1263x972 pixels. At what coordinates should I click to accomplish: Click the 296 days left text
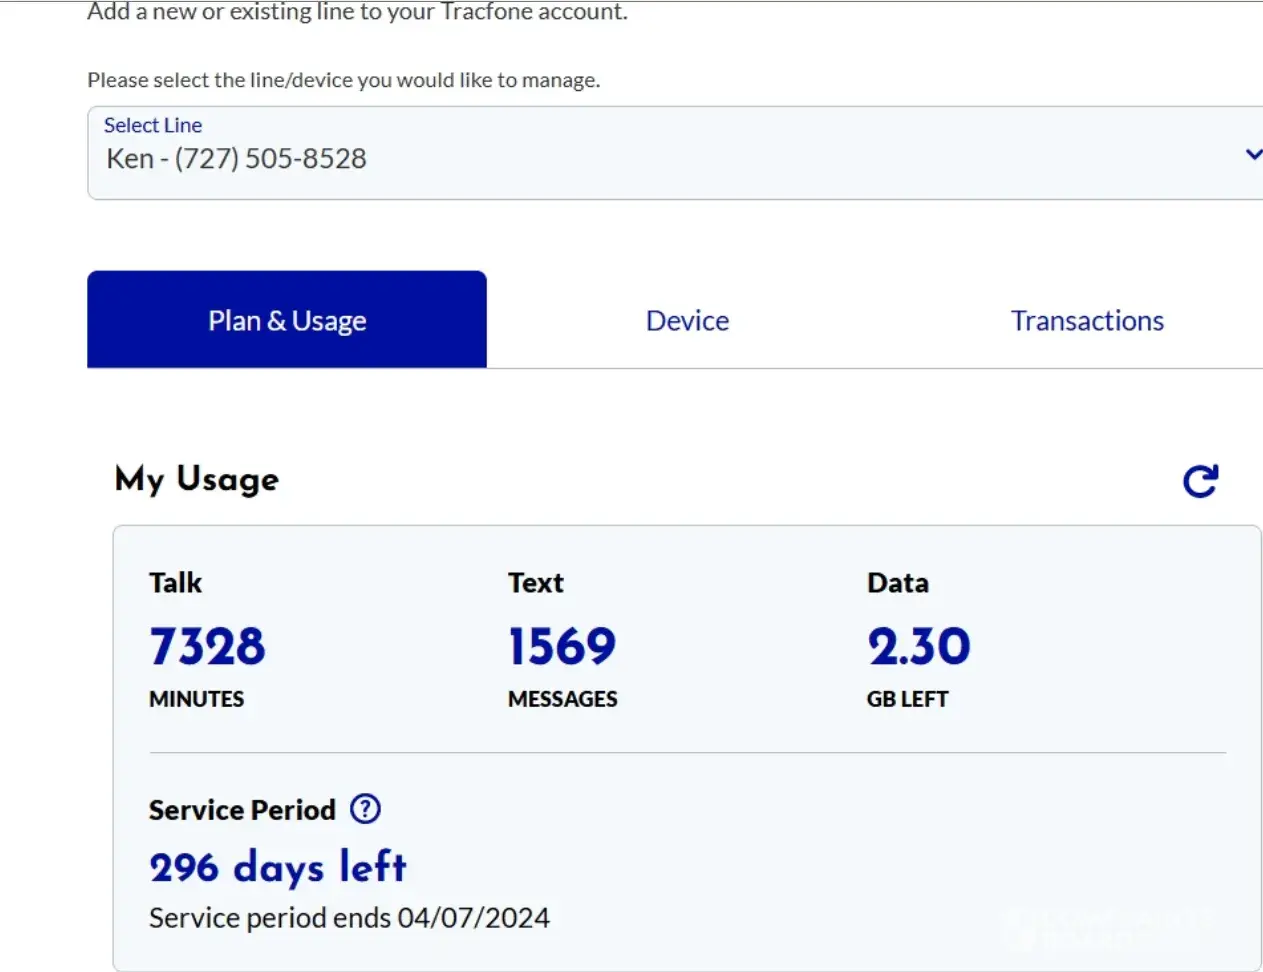point(278,867)
